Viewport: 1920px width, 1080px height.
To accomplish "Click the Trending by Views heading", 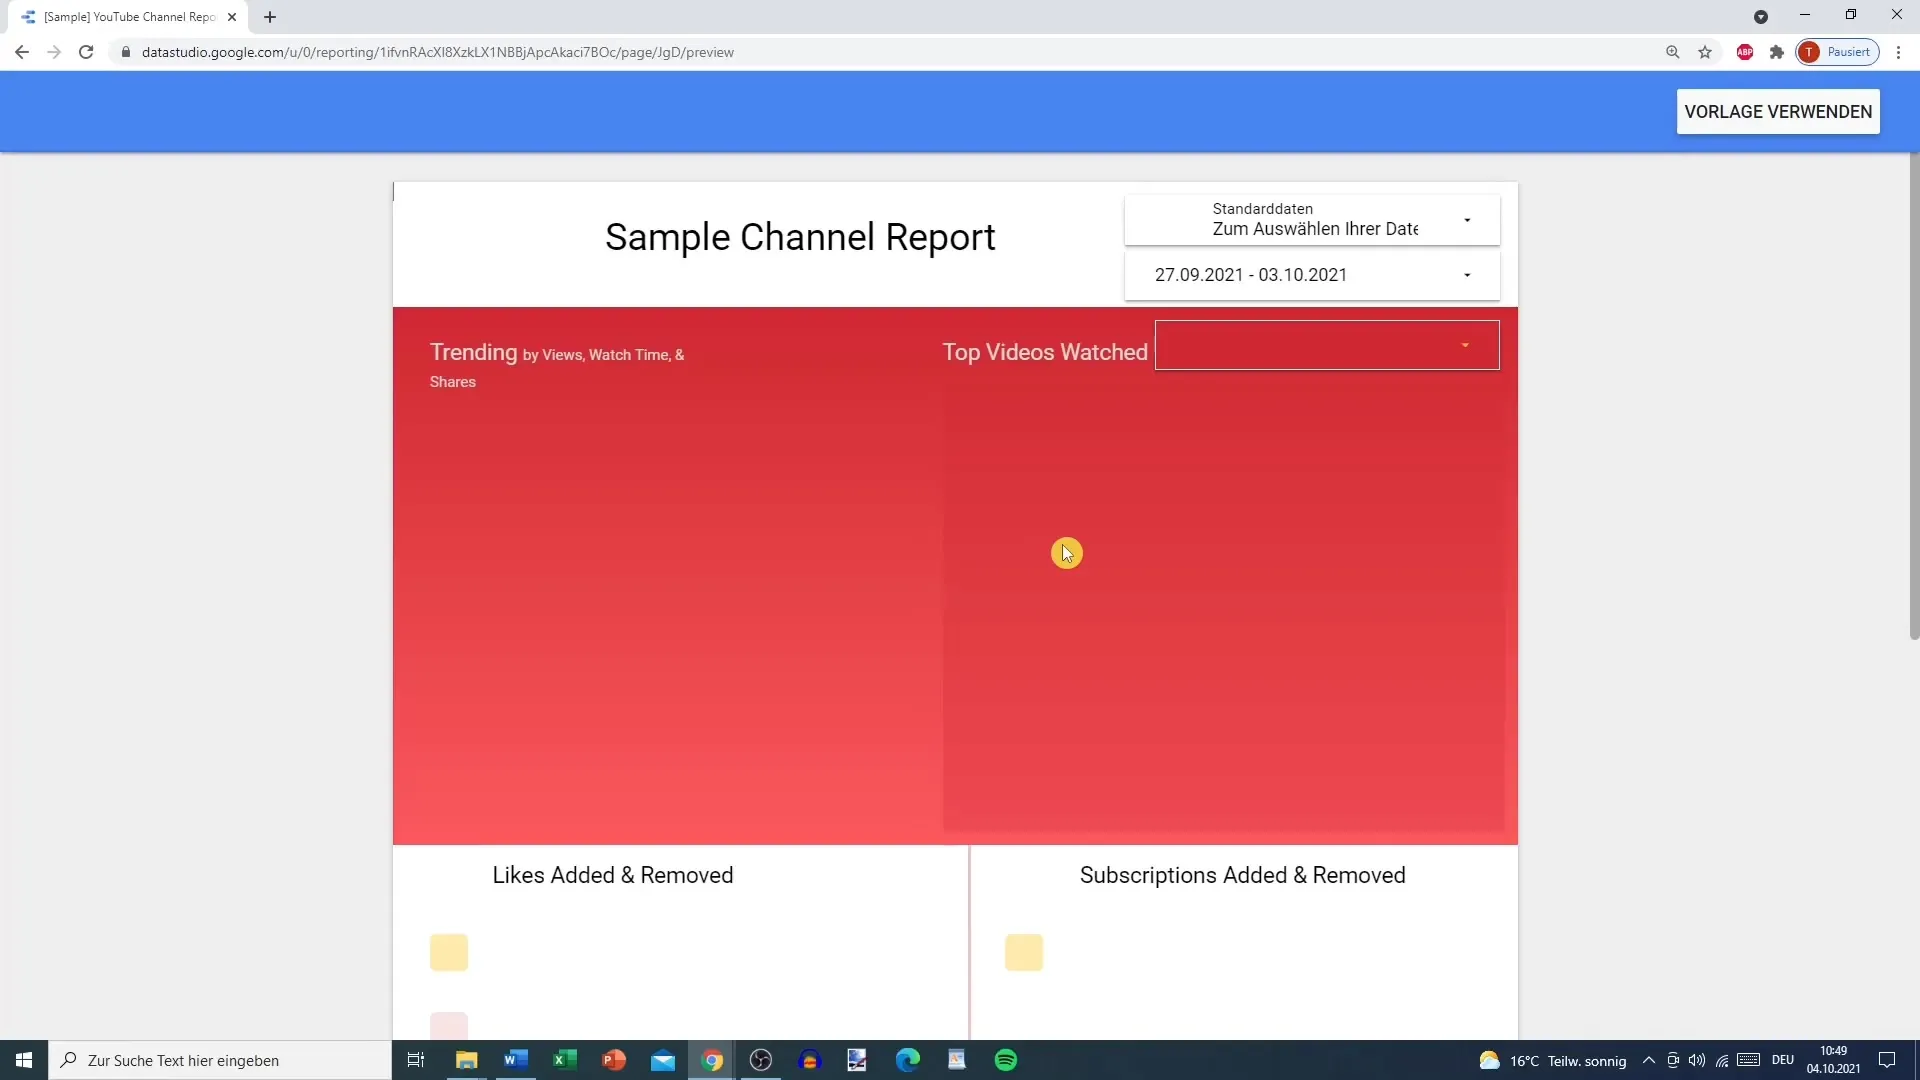I will click(x=557, y=365).
